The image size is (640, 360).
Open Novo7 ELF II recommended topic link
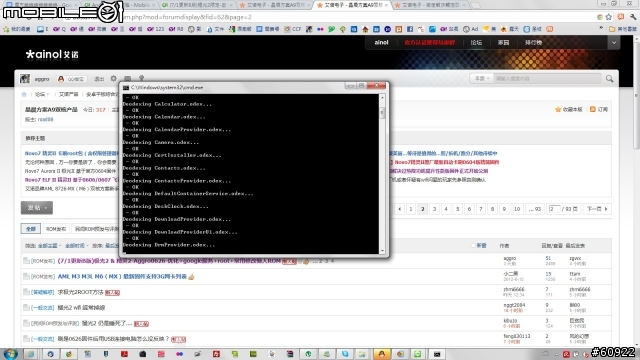pyautogui.click(x=71, y=180)
